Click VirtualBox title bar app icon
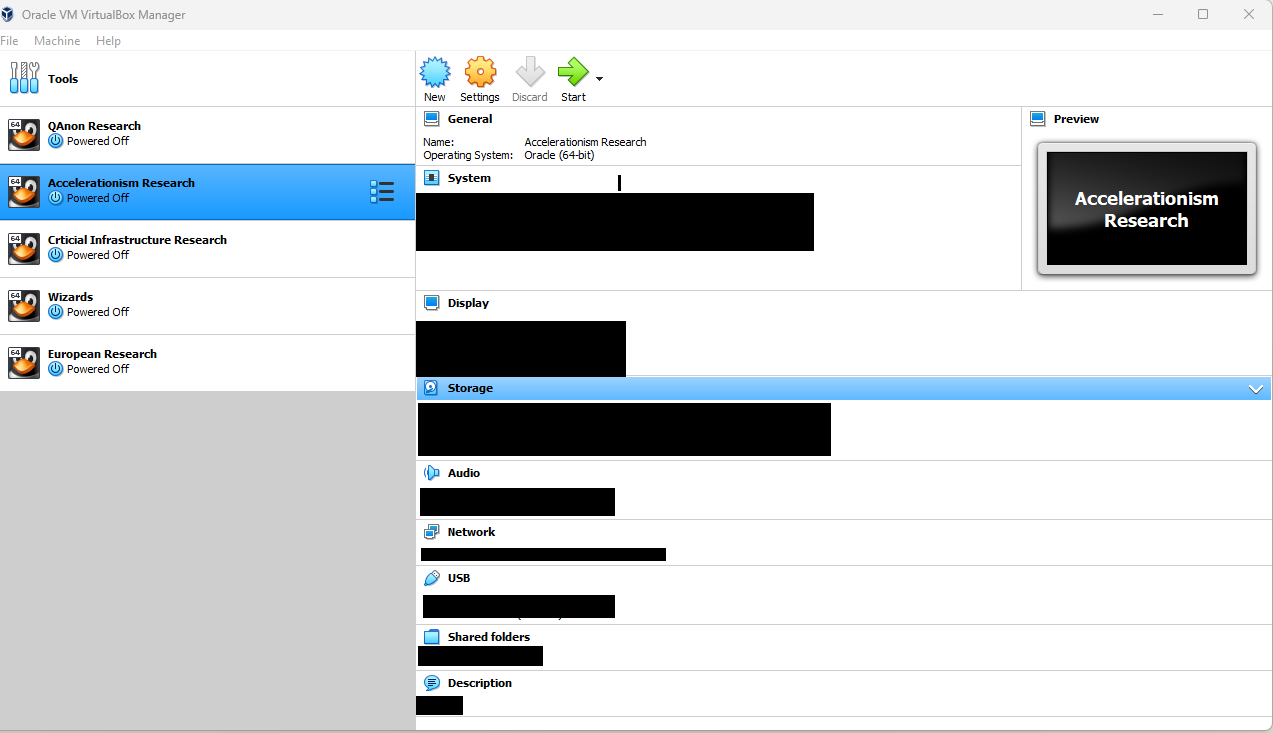The height and width of the screenshot is (733, 1273). coord(8,14)
